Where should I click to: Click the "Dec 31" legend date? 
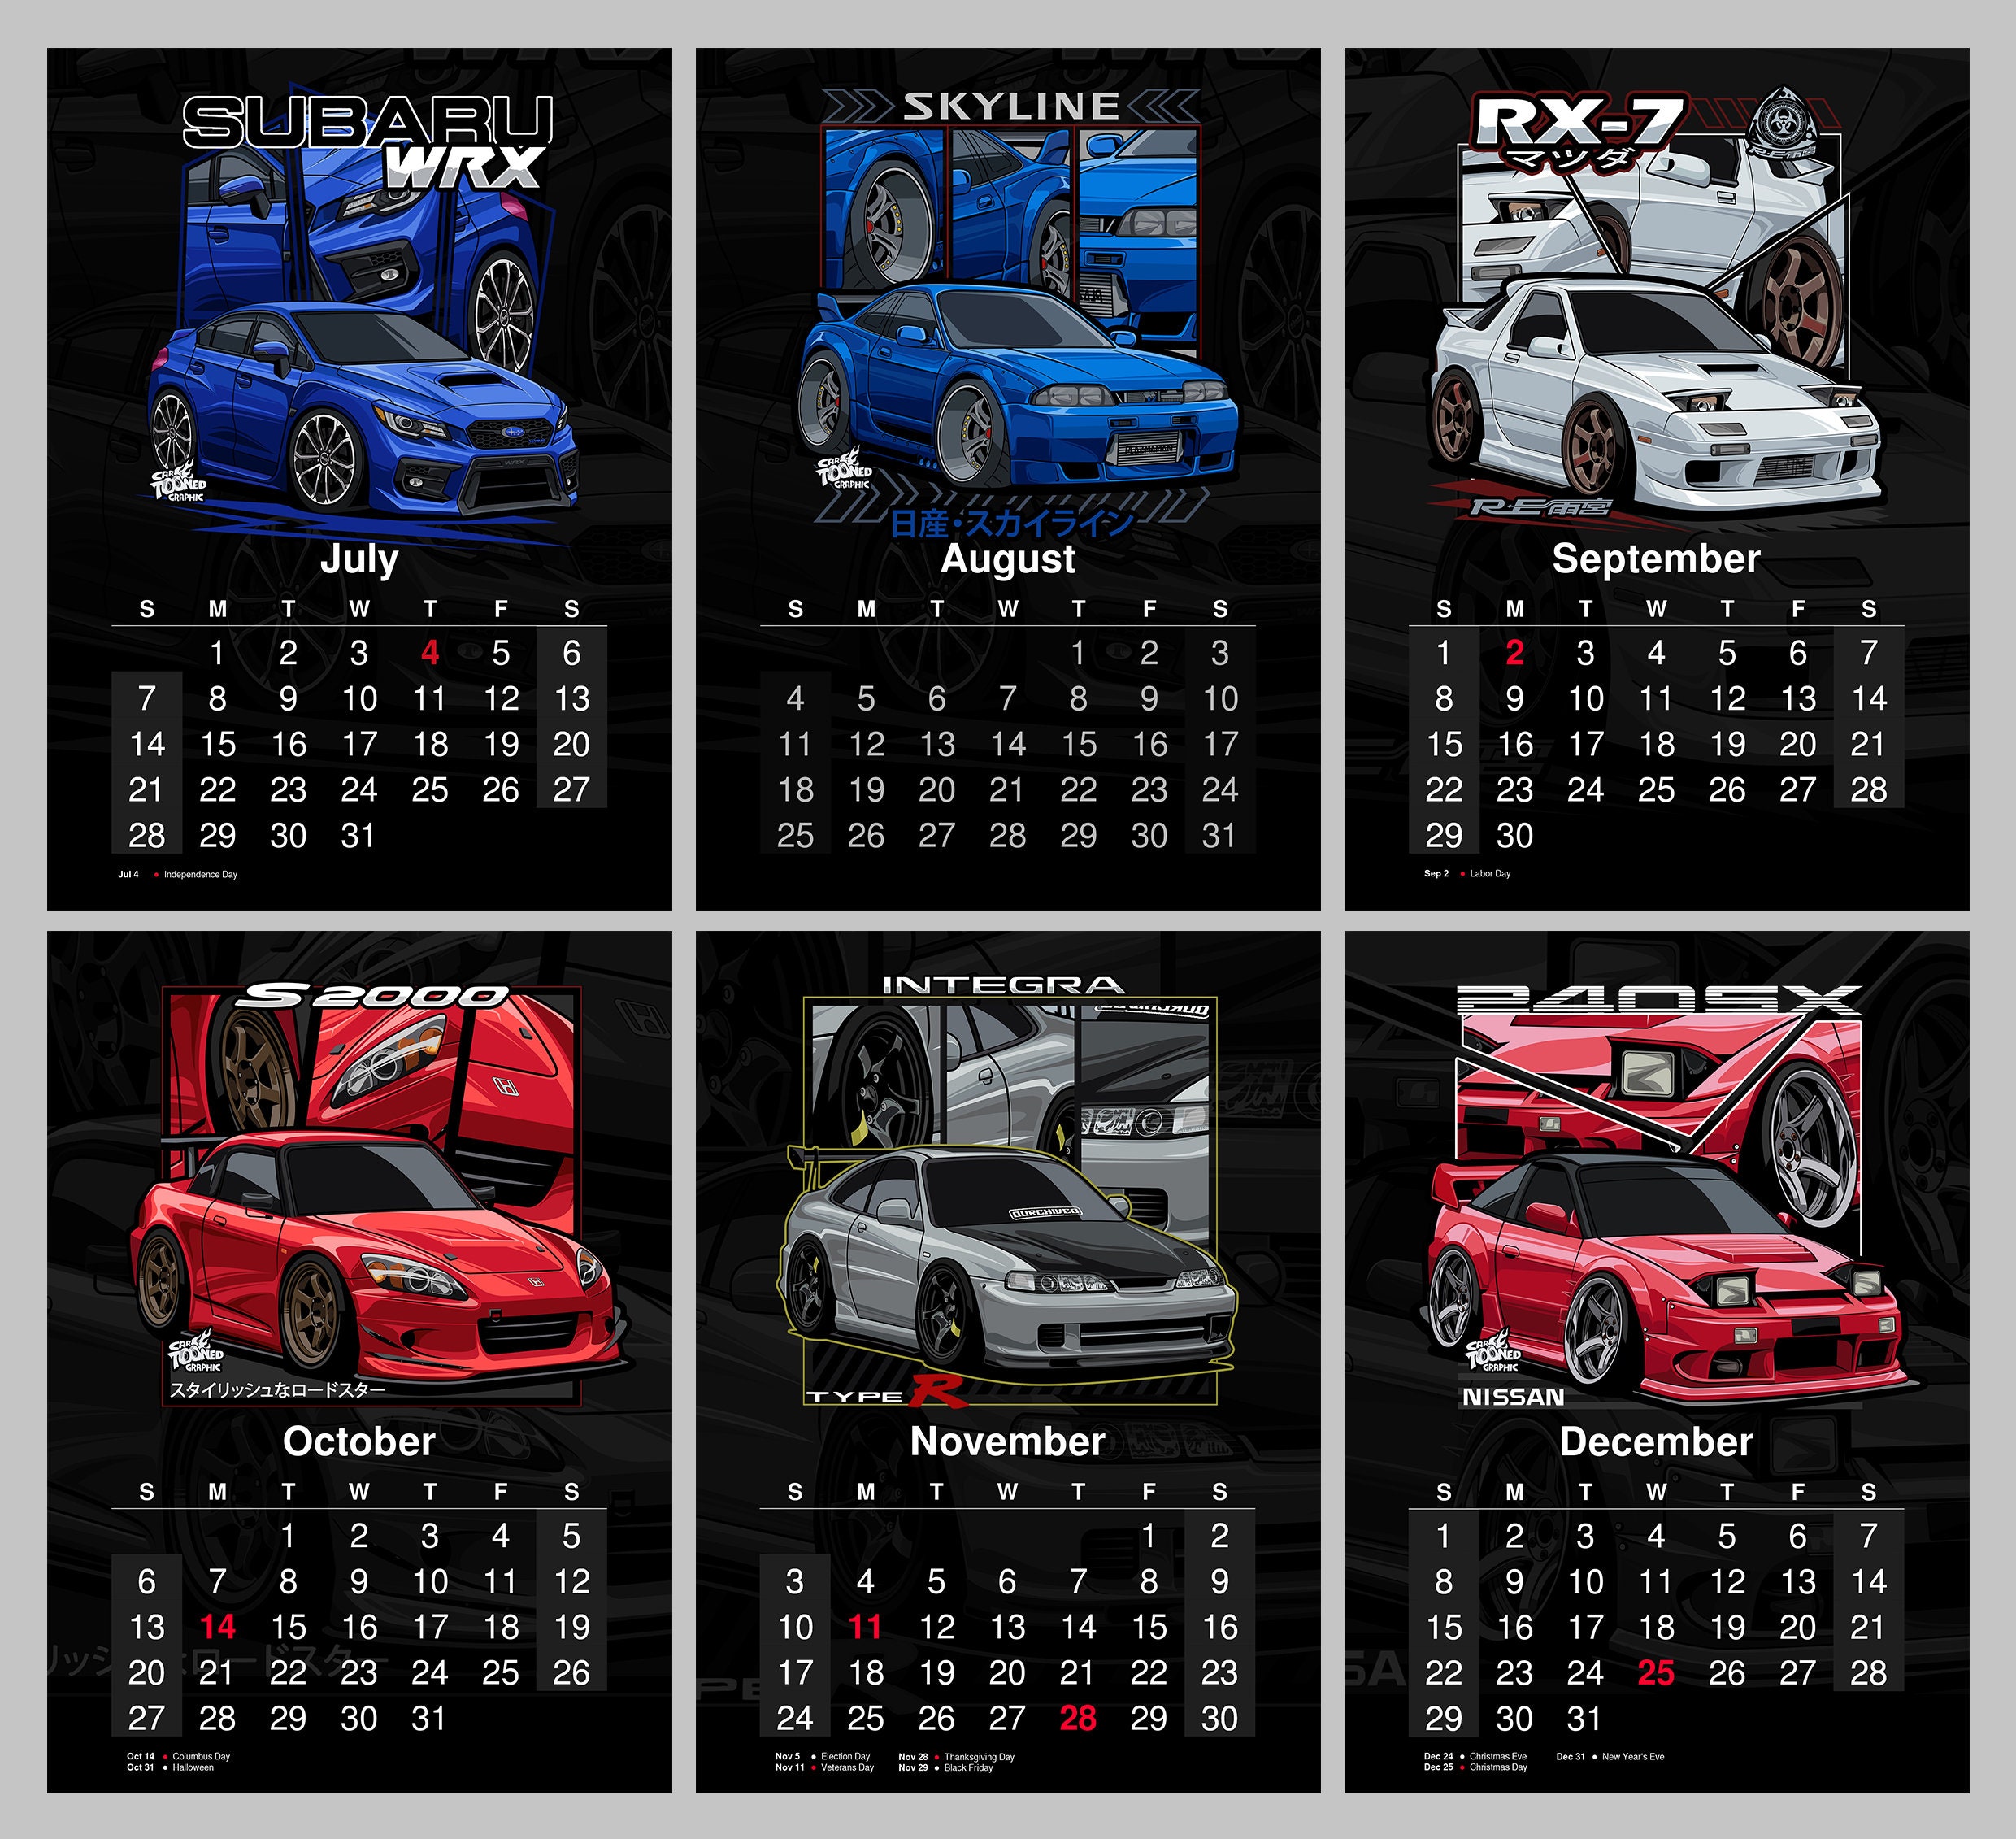click(x=1570, y=1757)
